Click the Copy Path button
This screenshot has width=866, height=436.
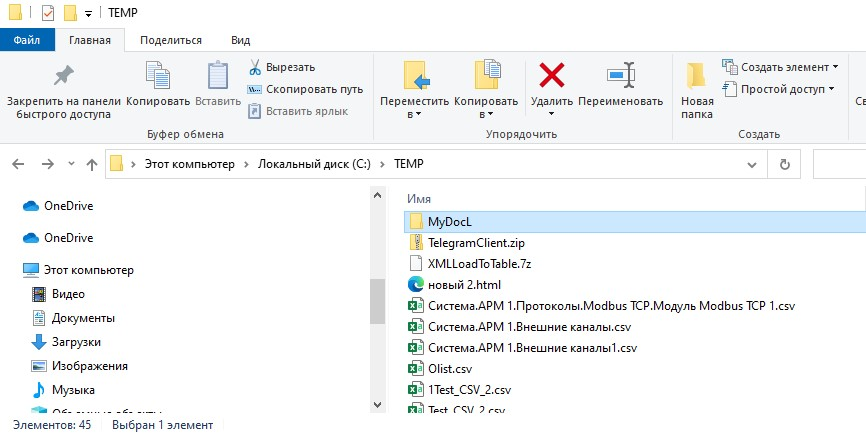point(305,89)
